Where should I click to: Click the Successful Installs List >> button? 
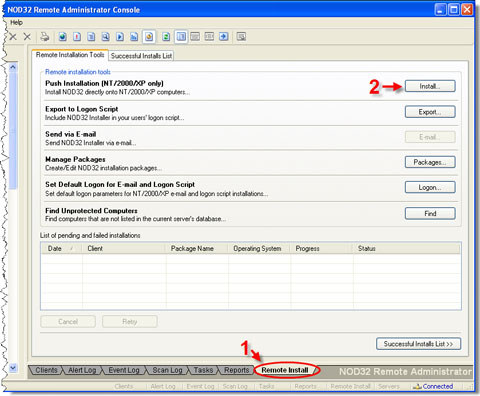(x=418, y=344)
